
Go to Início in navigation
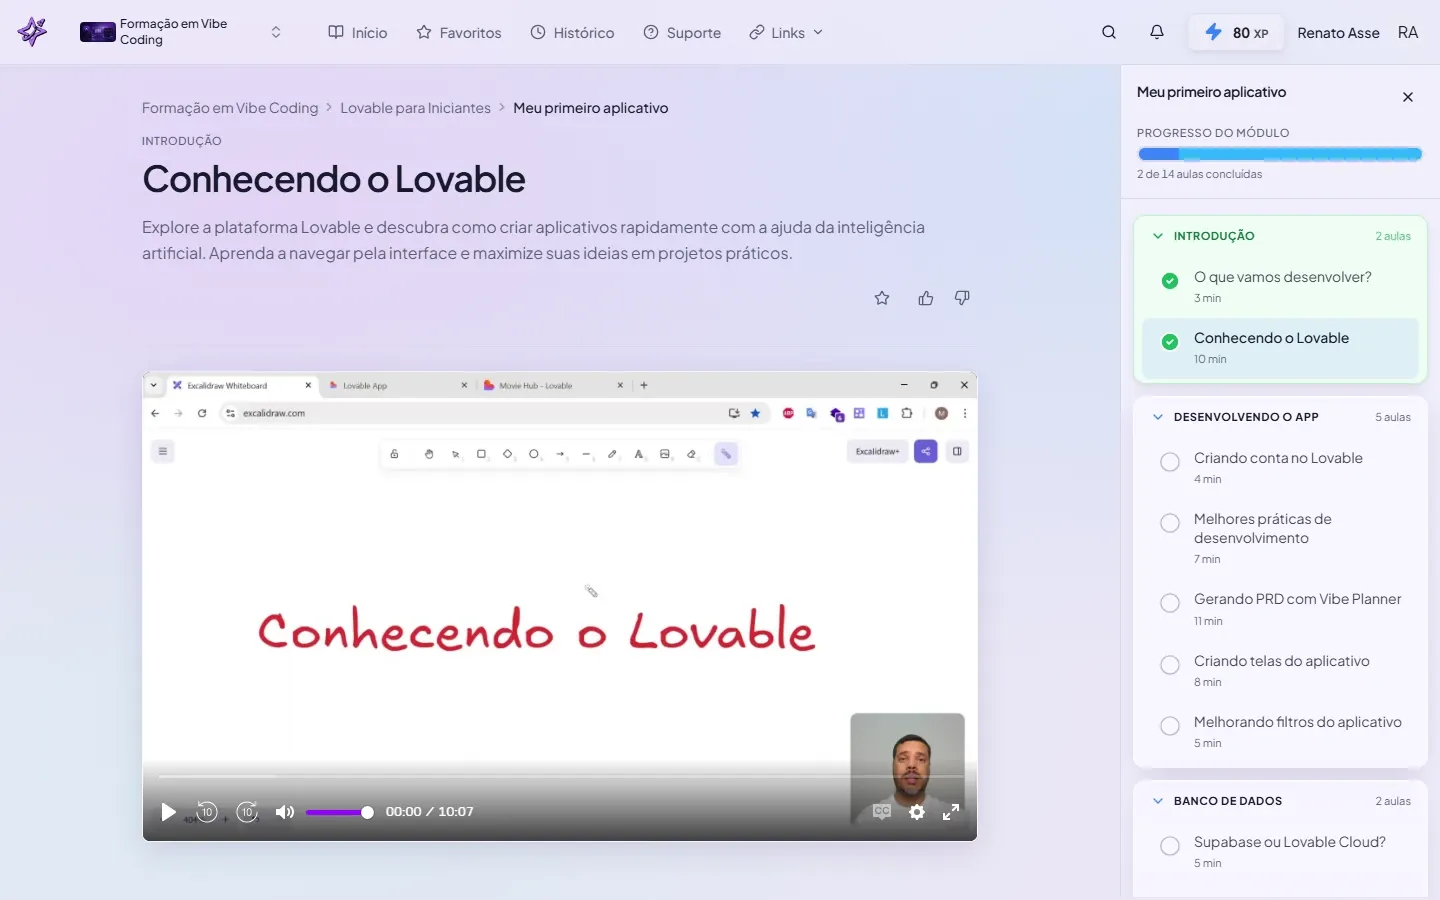click(358, 32)
